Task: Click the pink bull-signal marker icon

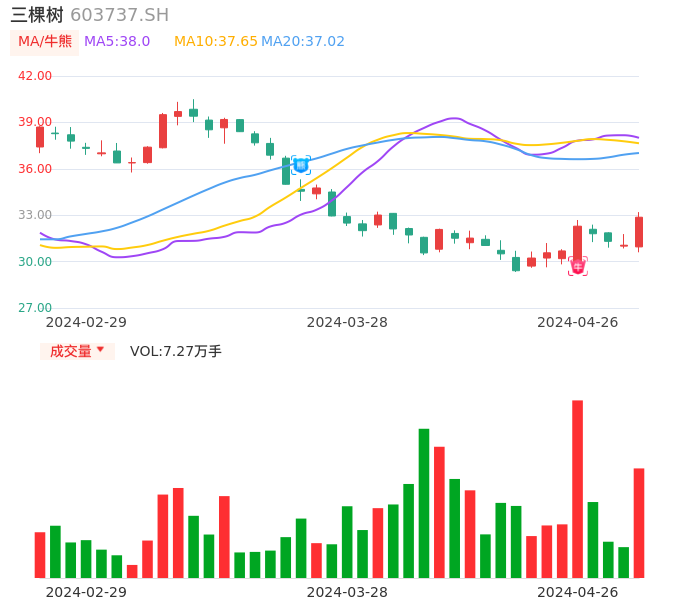Action: [x=578, y=266]
